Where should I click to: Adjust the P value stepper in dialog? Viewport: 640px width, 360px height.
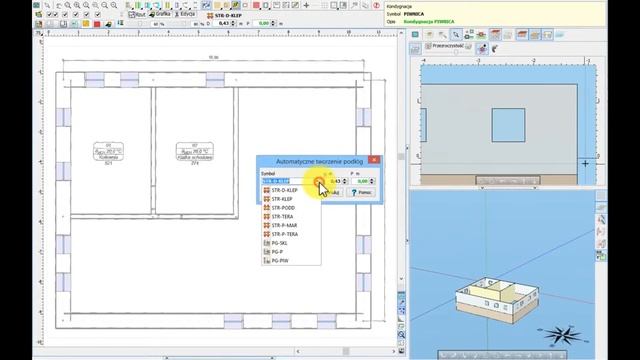(371, 181)
